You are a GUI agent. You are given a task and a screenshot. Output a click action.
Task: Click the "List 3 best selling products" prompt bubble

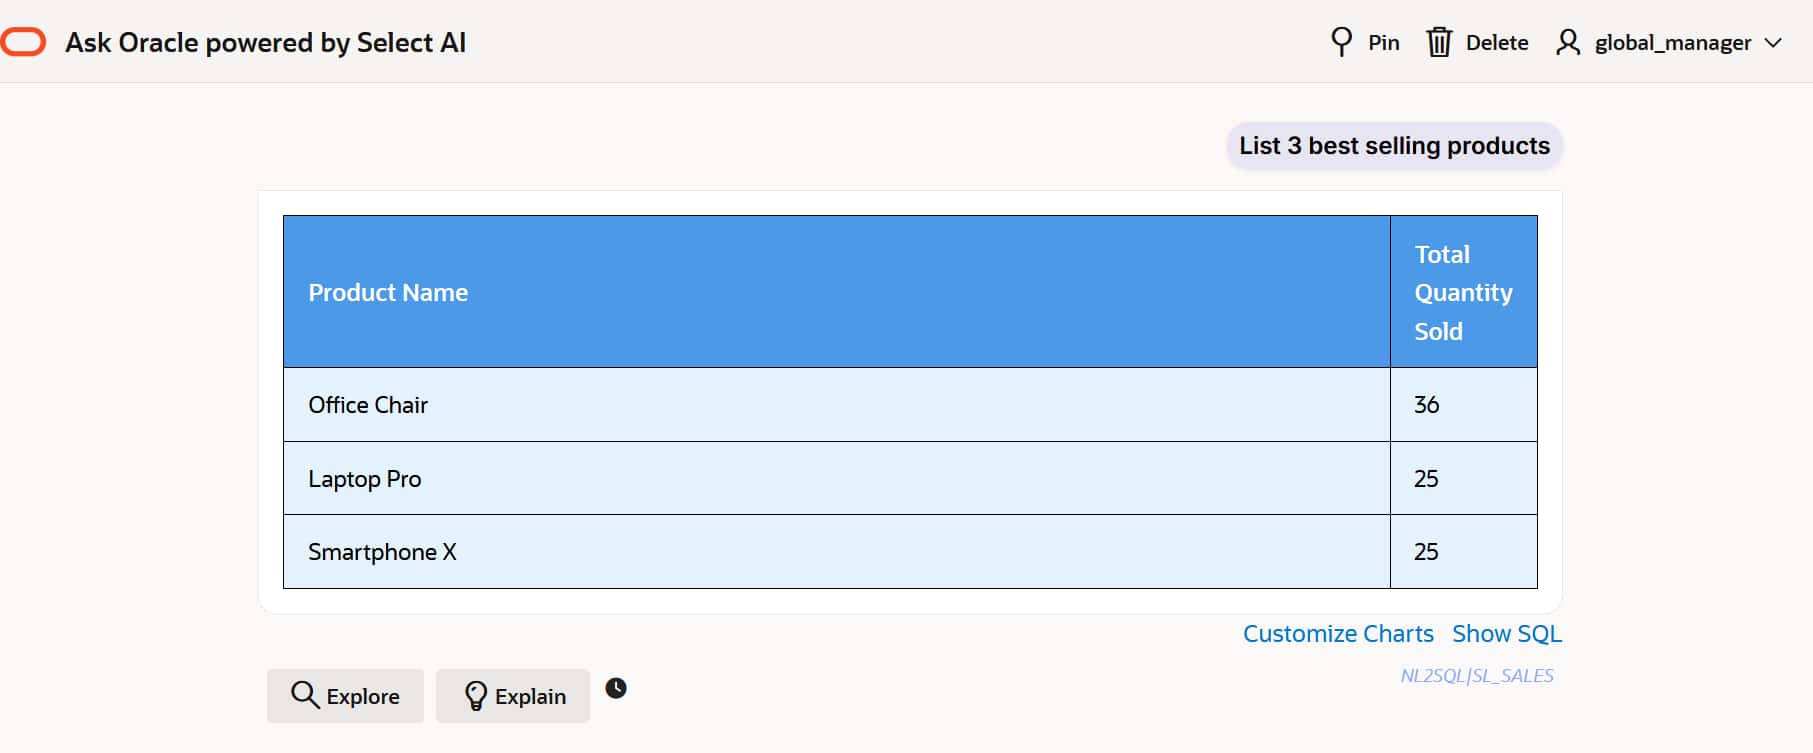1394,146
